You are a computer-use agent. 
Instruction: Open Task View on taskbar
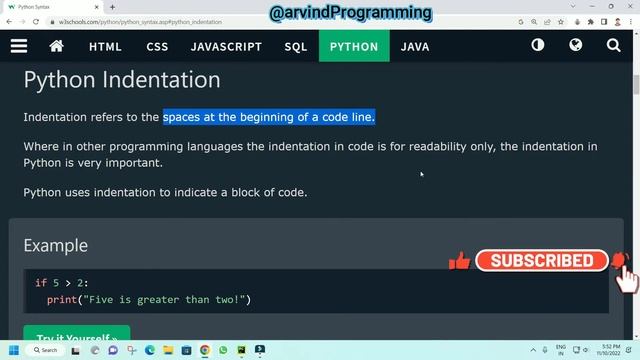[76, 350]
